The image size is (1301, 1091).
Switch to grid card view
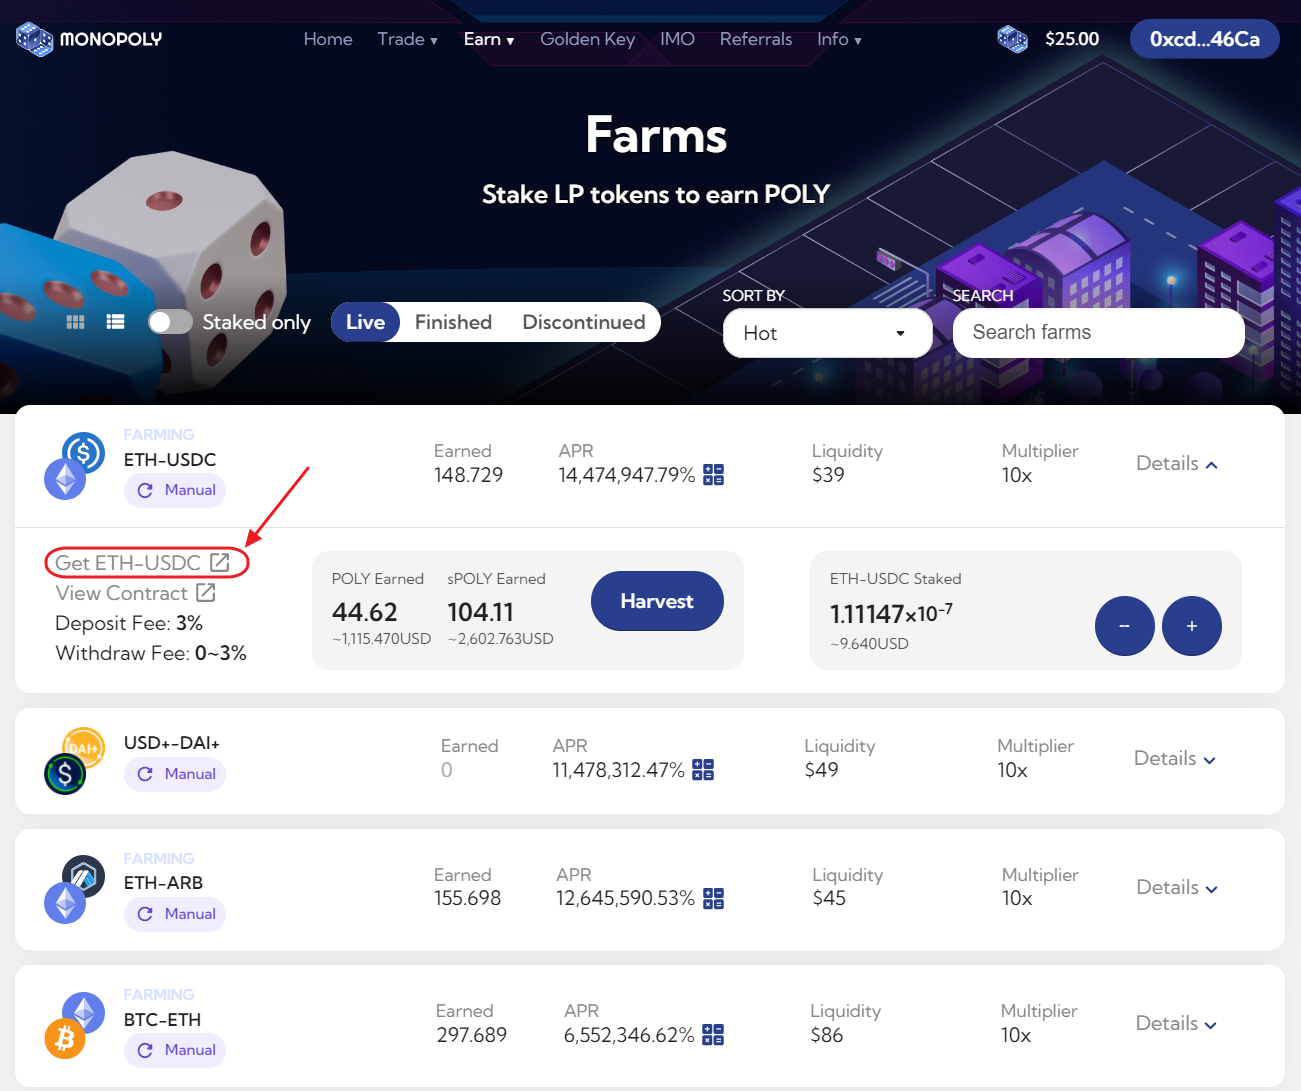pyautogui.click(x=75, y=322)
